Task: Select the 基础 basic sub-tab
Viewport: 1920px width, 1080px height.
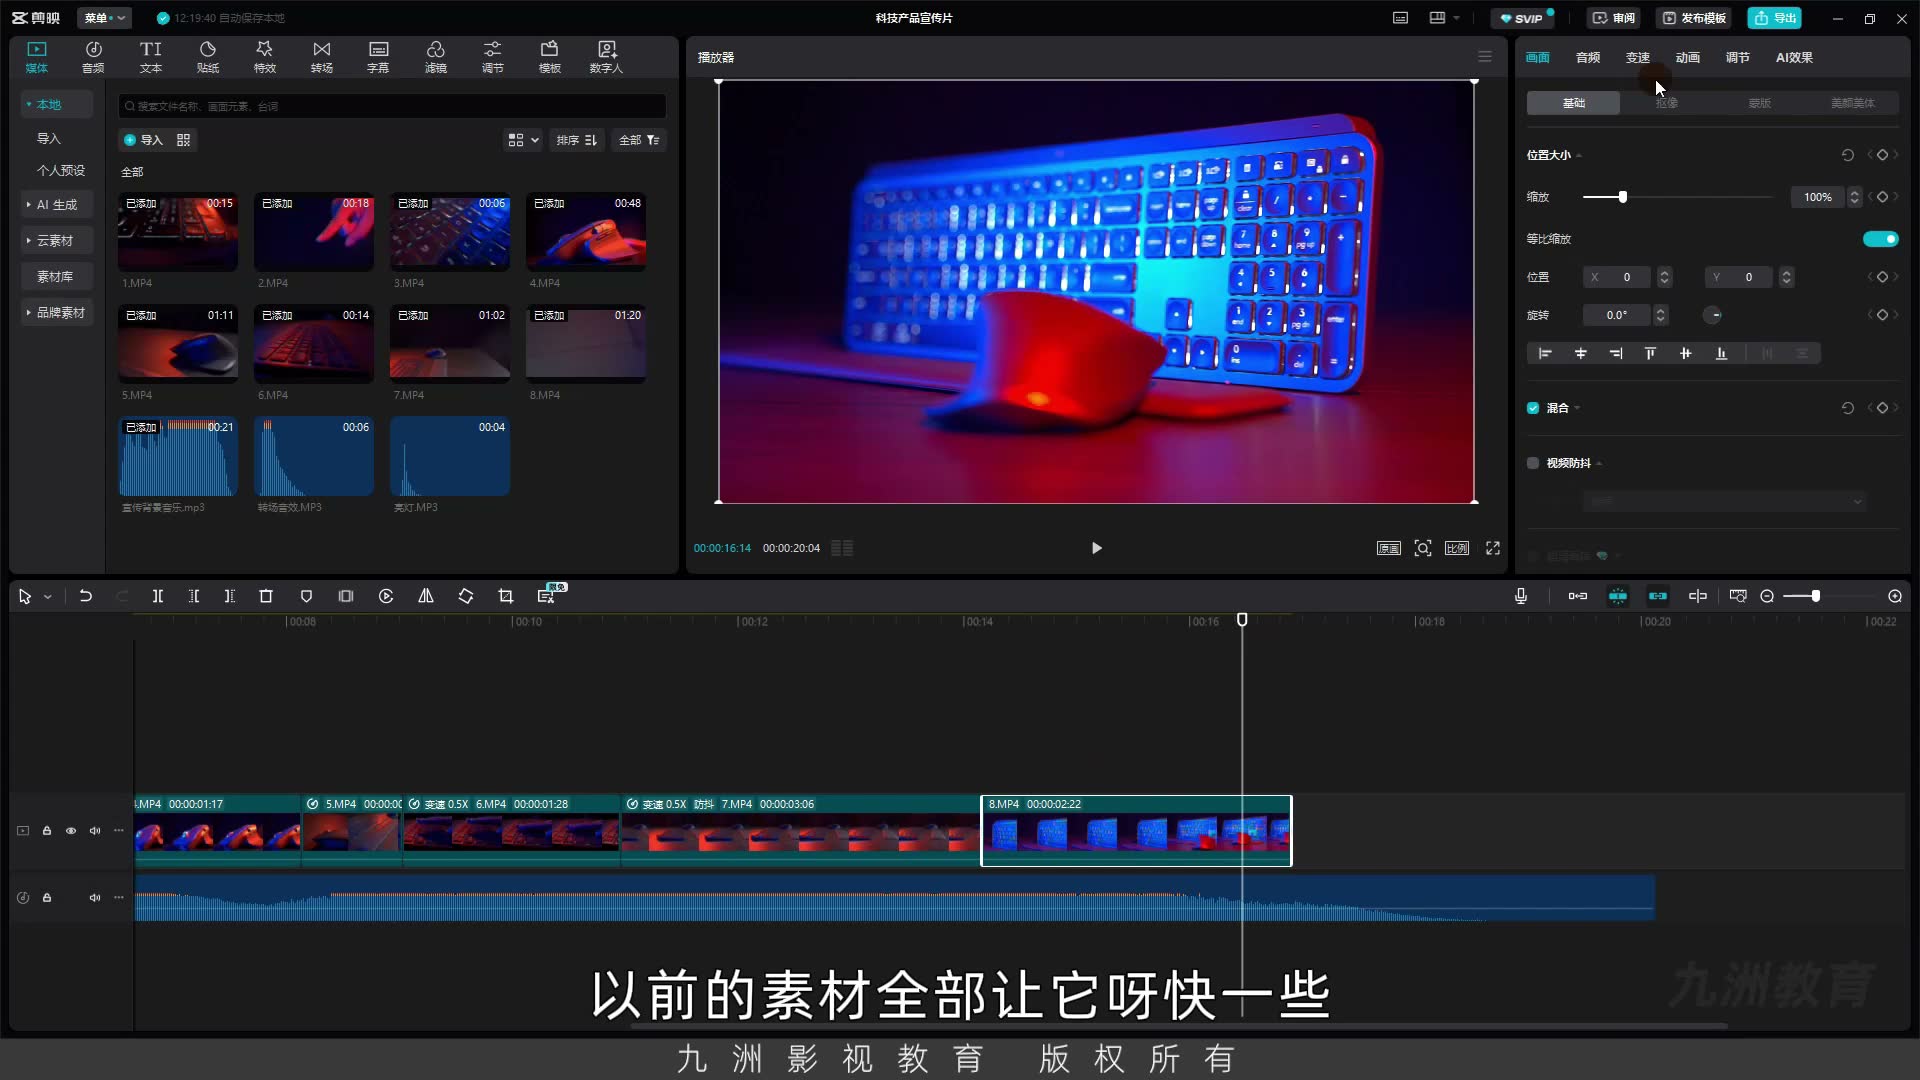Action: point(1573,103)
